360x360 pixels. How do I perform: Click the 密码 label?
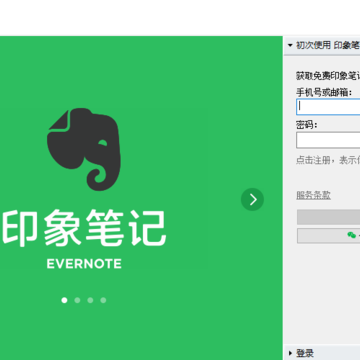[307, 125]
